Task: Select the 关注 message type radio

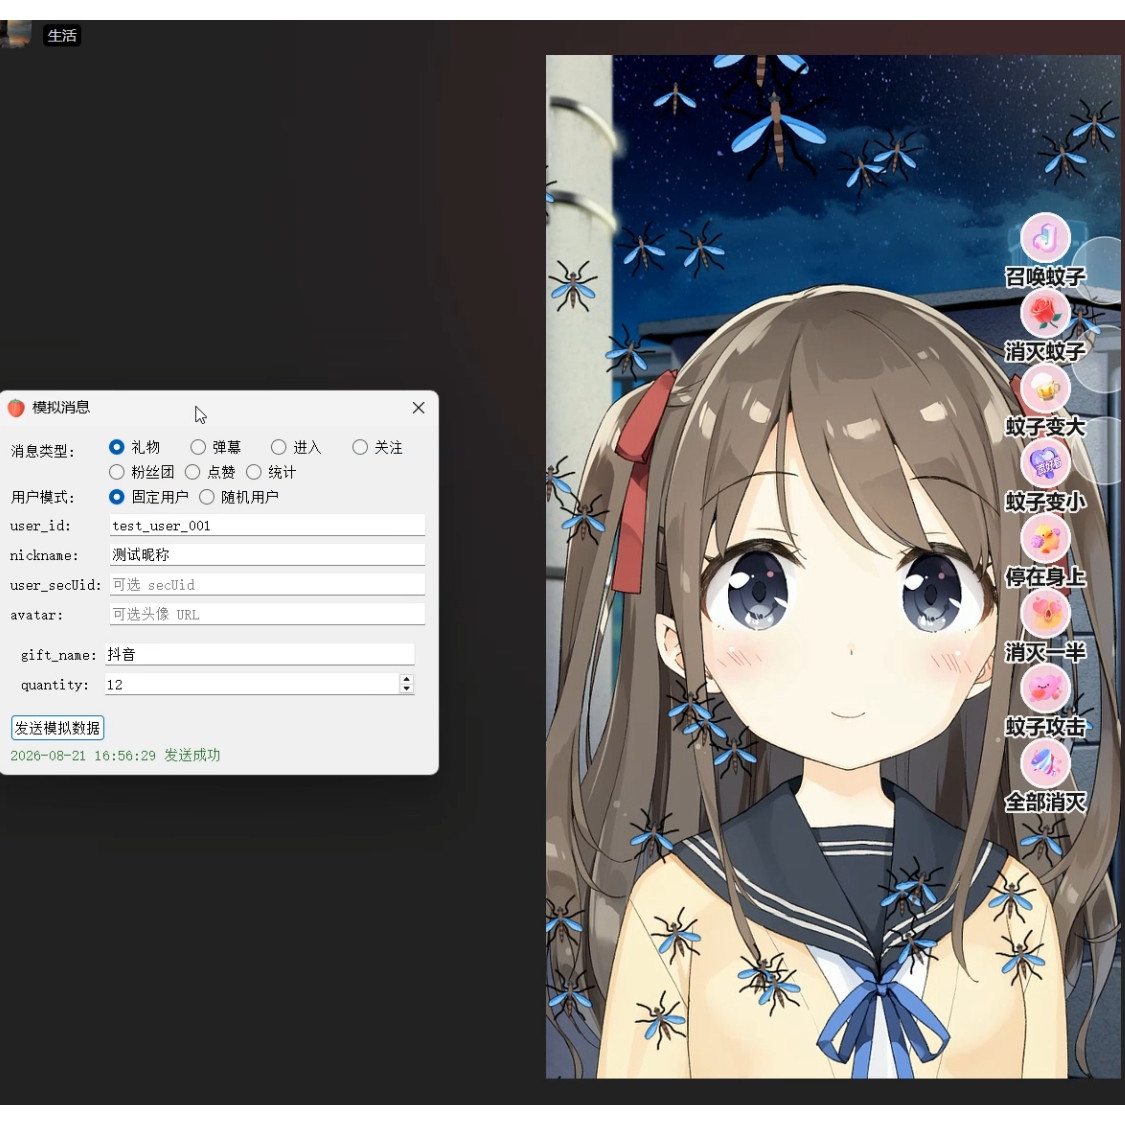Action: point(359,447)
